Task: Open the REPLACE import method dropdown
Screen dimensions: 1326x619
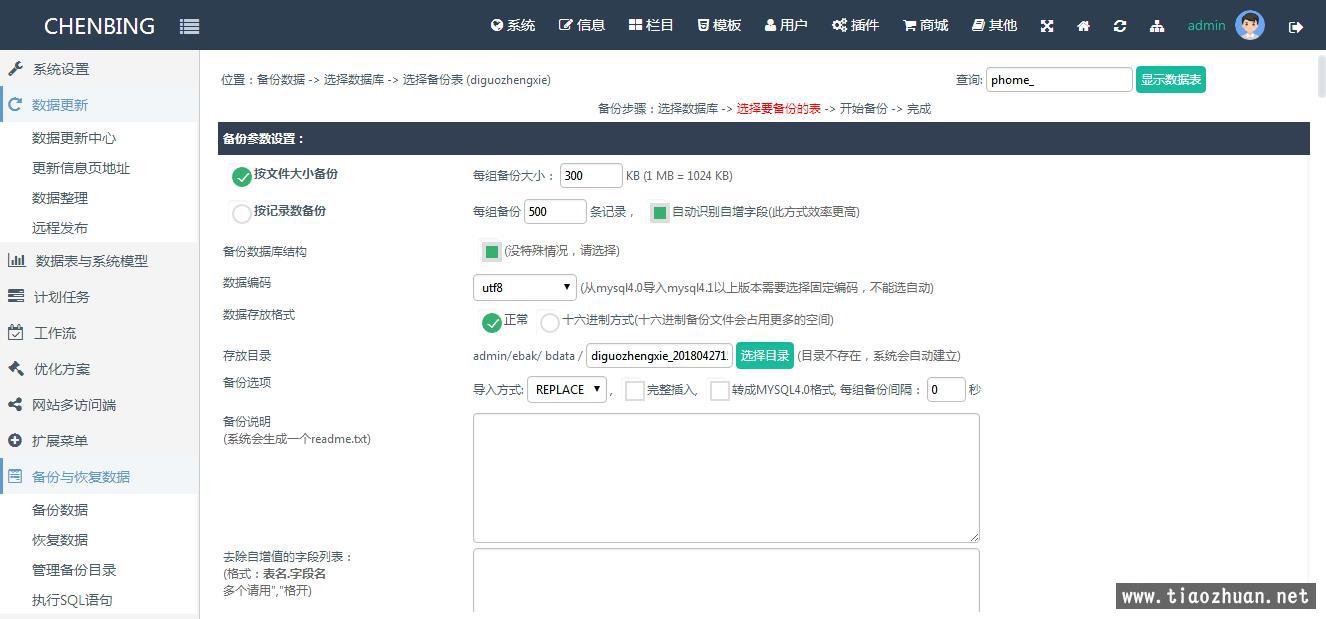Action: 567,390
